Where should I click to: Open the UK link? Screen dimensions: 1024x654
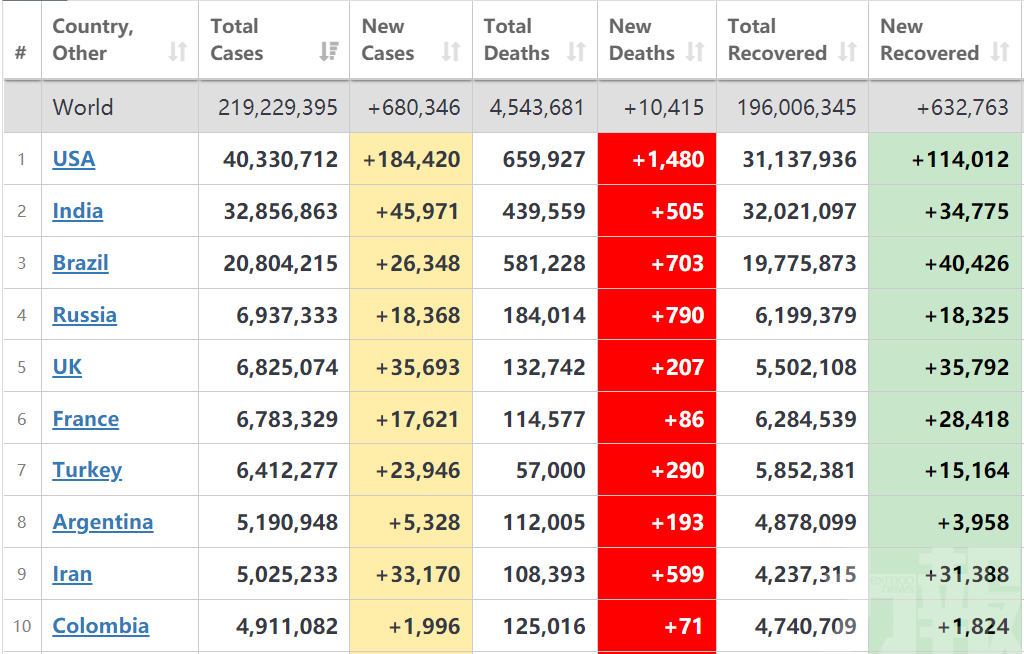67,367
